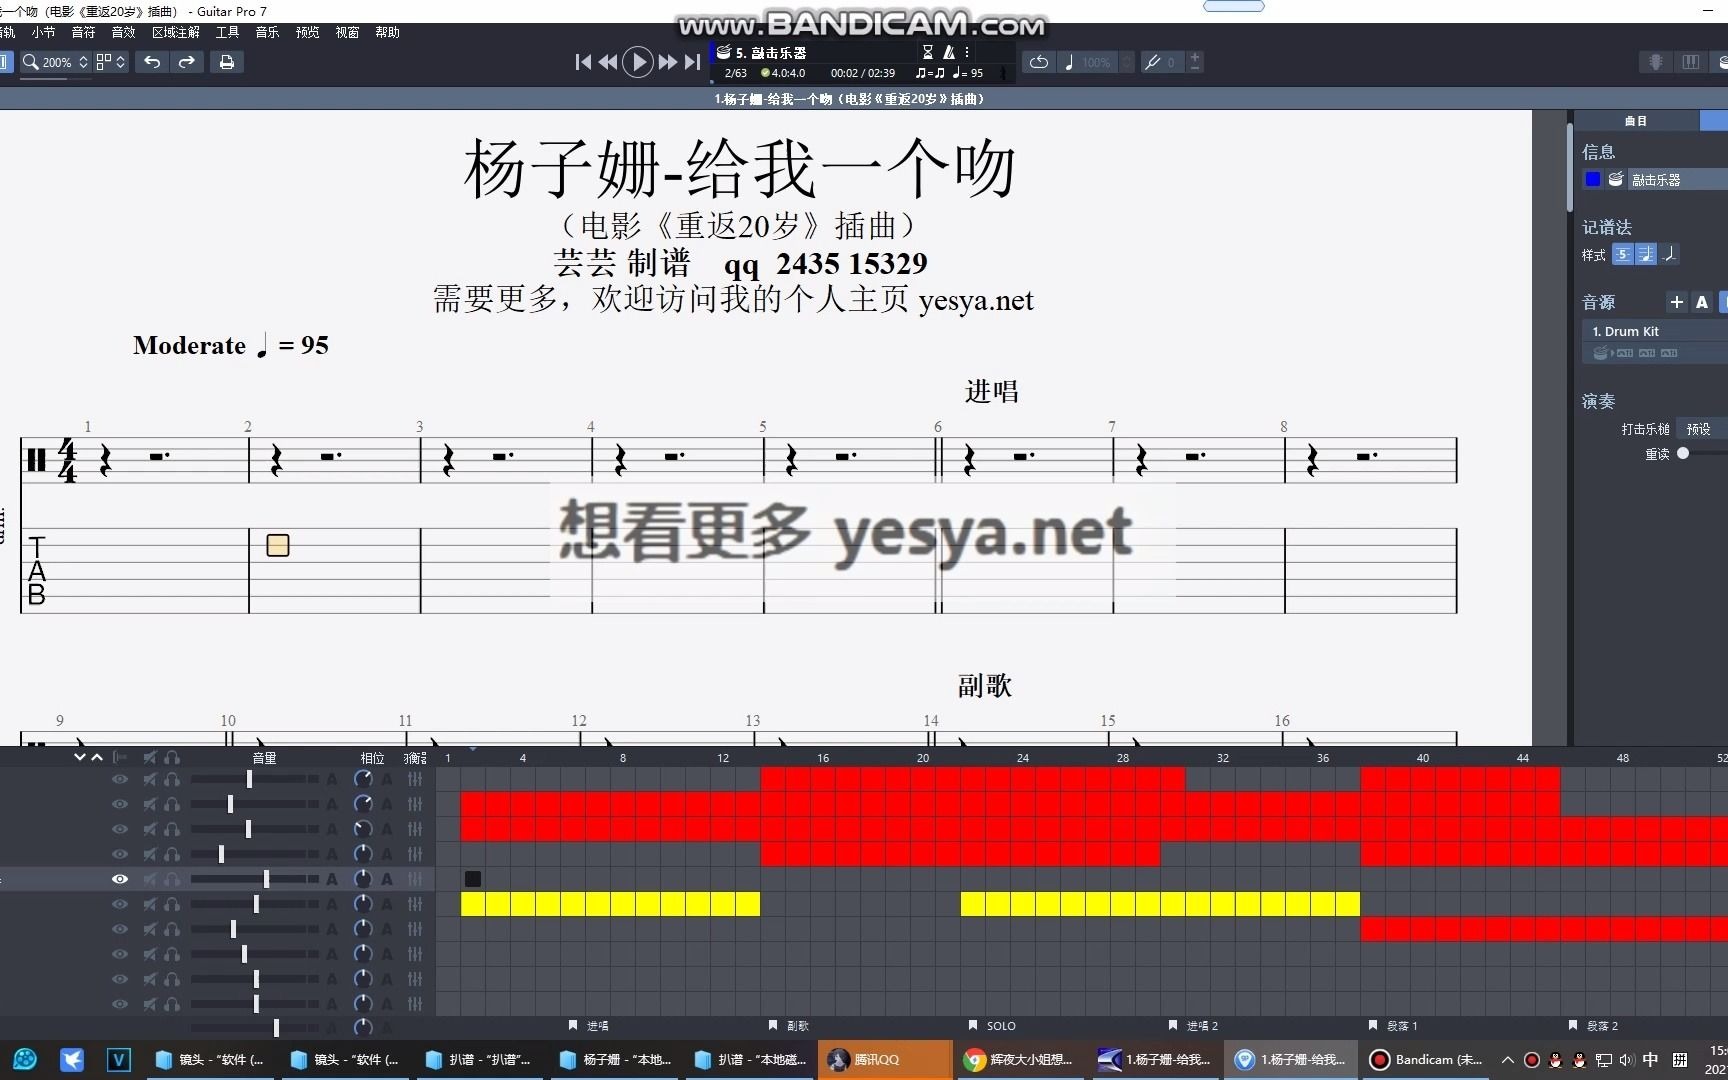1728x1080 pixels.
Task: Move tracks down with the down chevron
Action: pos(80,757)
